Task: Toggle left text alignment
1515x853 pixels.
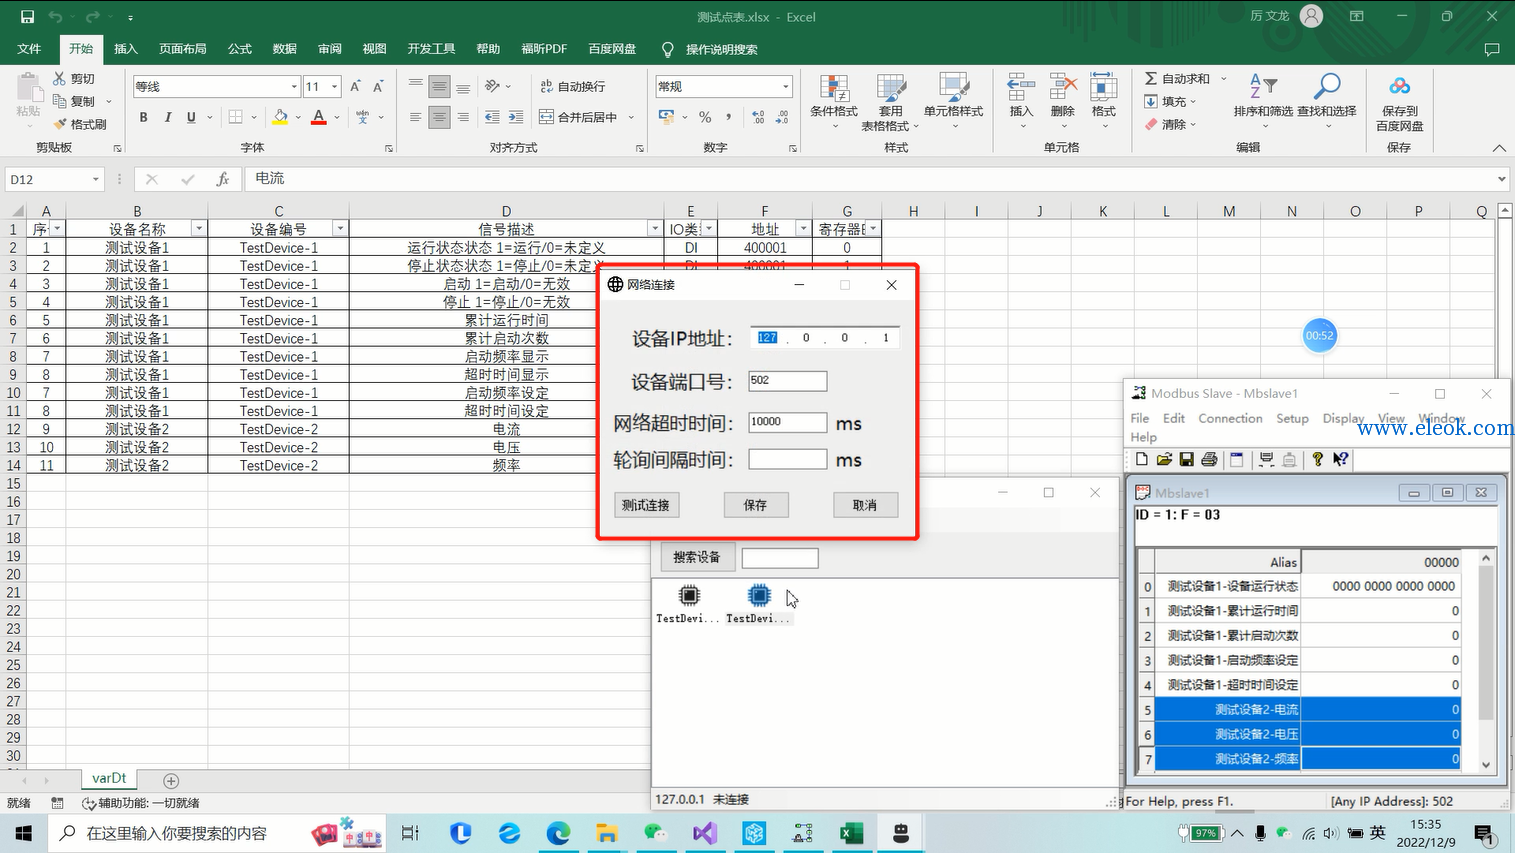Action: tap(415, 117)
